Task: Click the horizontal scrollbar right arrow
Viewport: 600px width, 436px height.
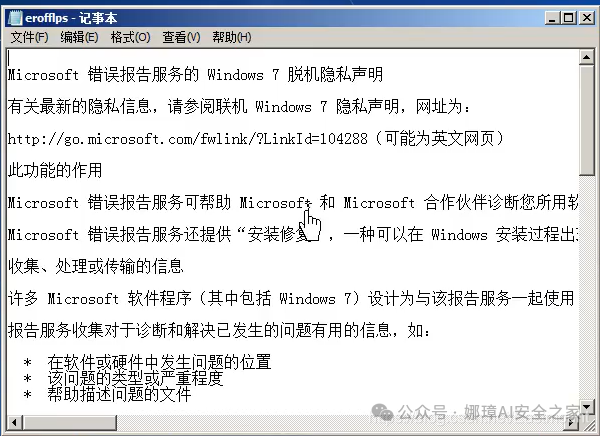Action: tap(572, 422)
